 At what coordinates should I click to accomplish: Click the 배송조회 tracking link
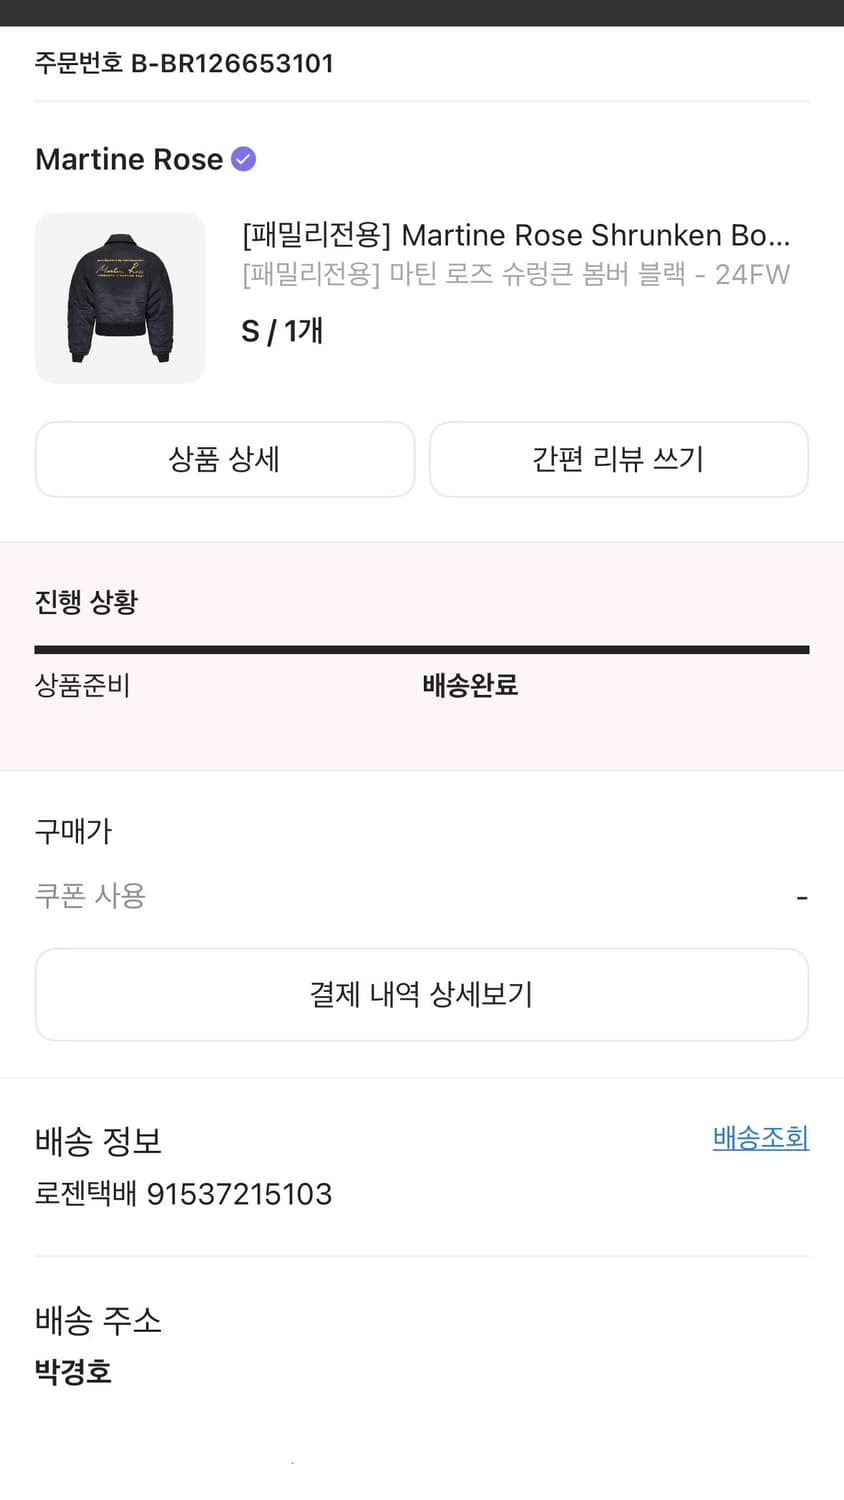click(x=760, y=1138)
